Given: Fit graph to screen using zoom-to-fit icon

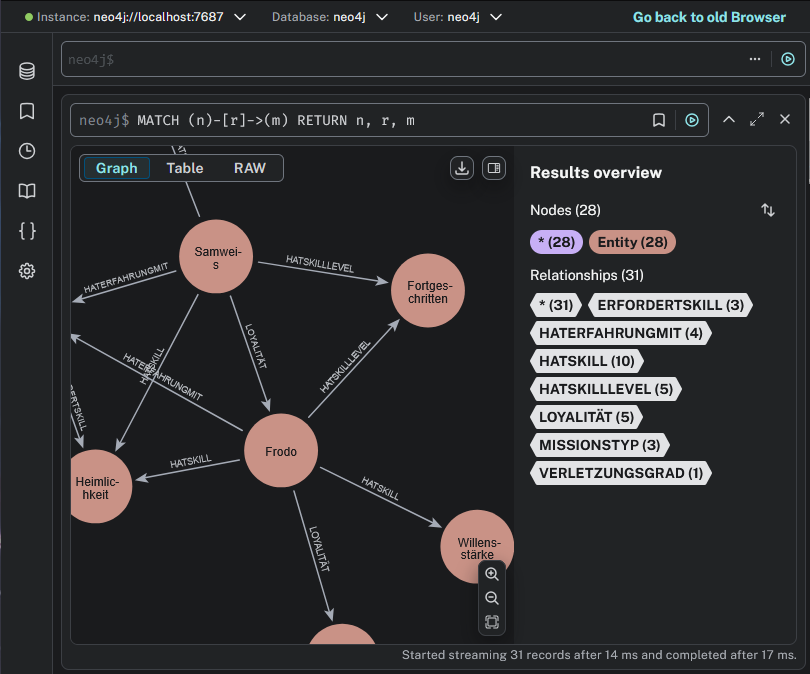Looking at the screenshot, I should (491, 622).
